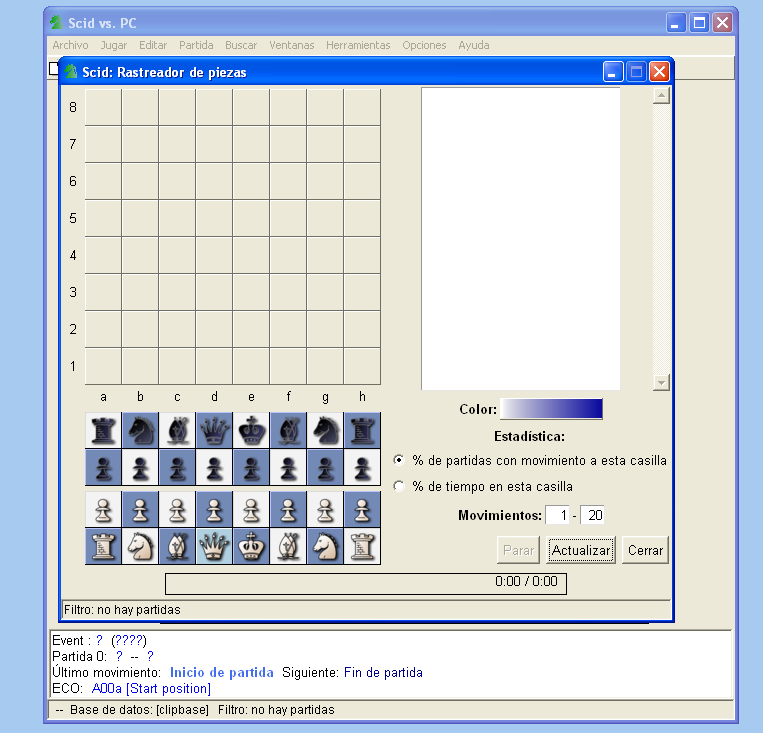Select the black pawn in column a
The image size is (763, 733).
[103, 467]
